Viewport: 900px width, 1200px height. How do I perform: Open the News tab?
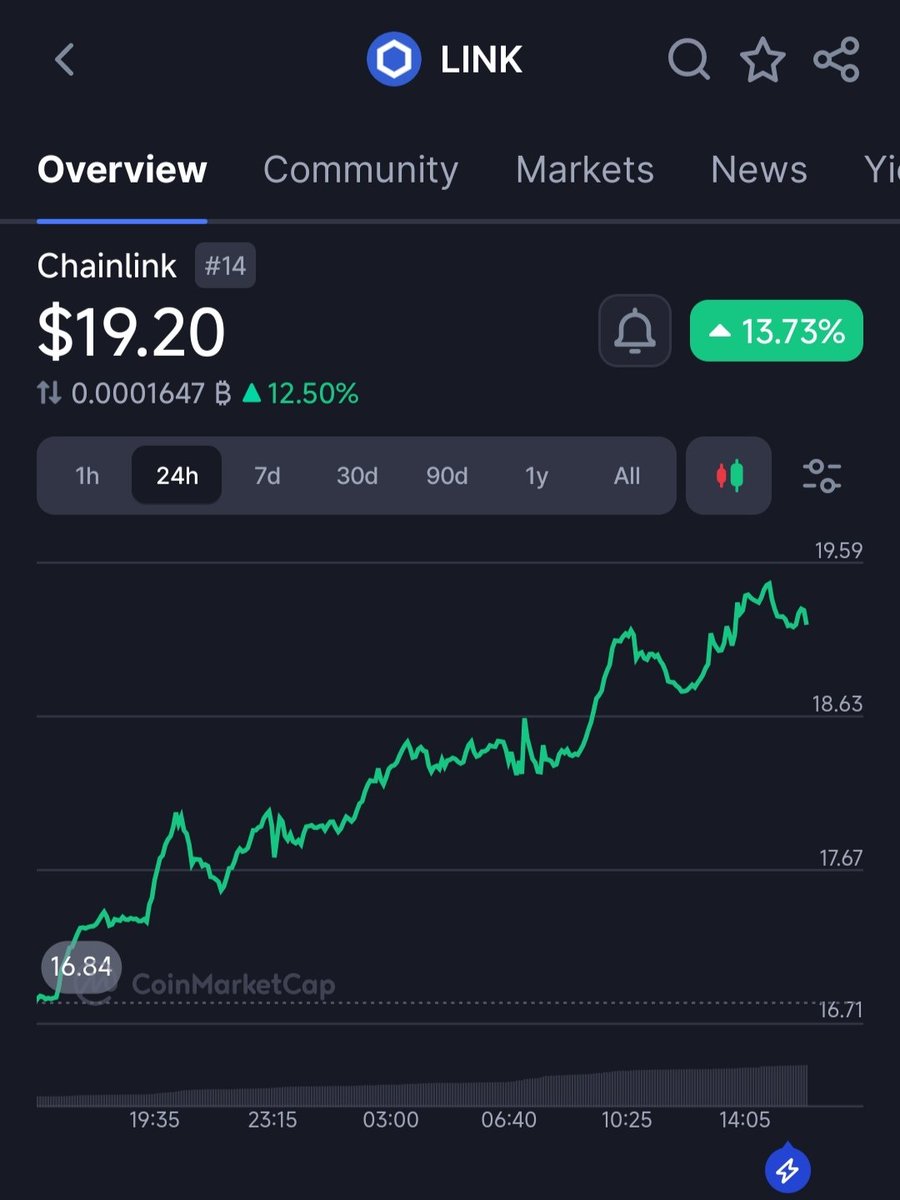pyautogui.click(x=759, y=170)
